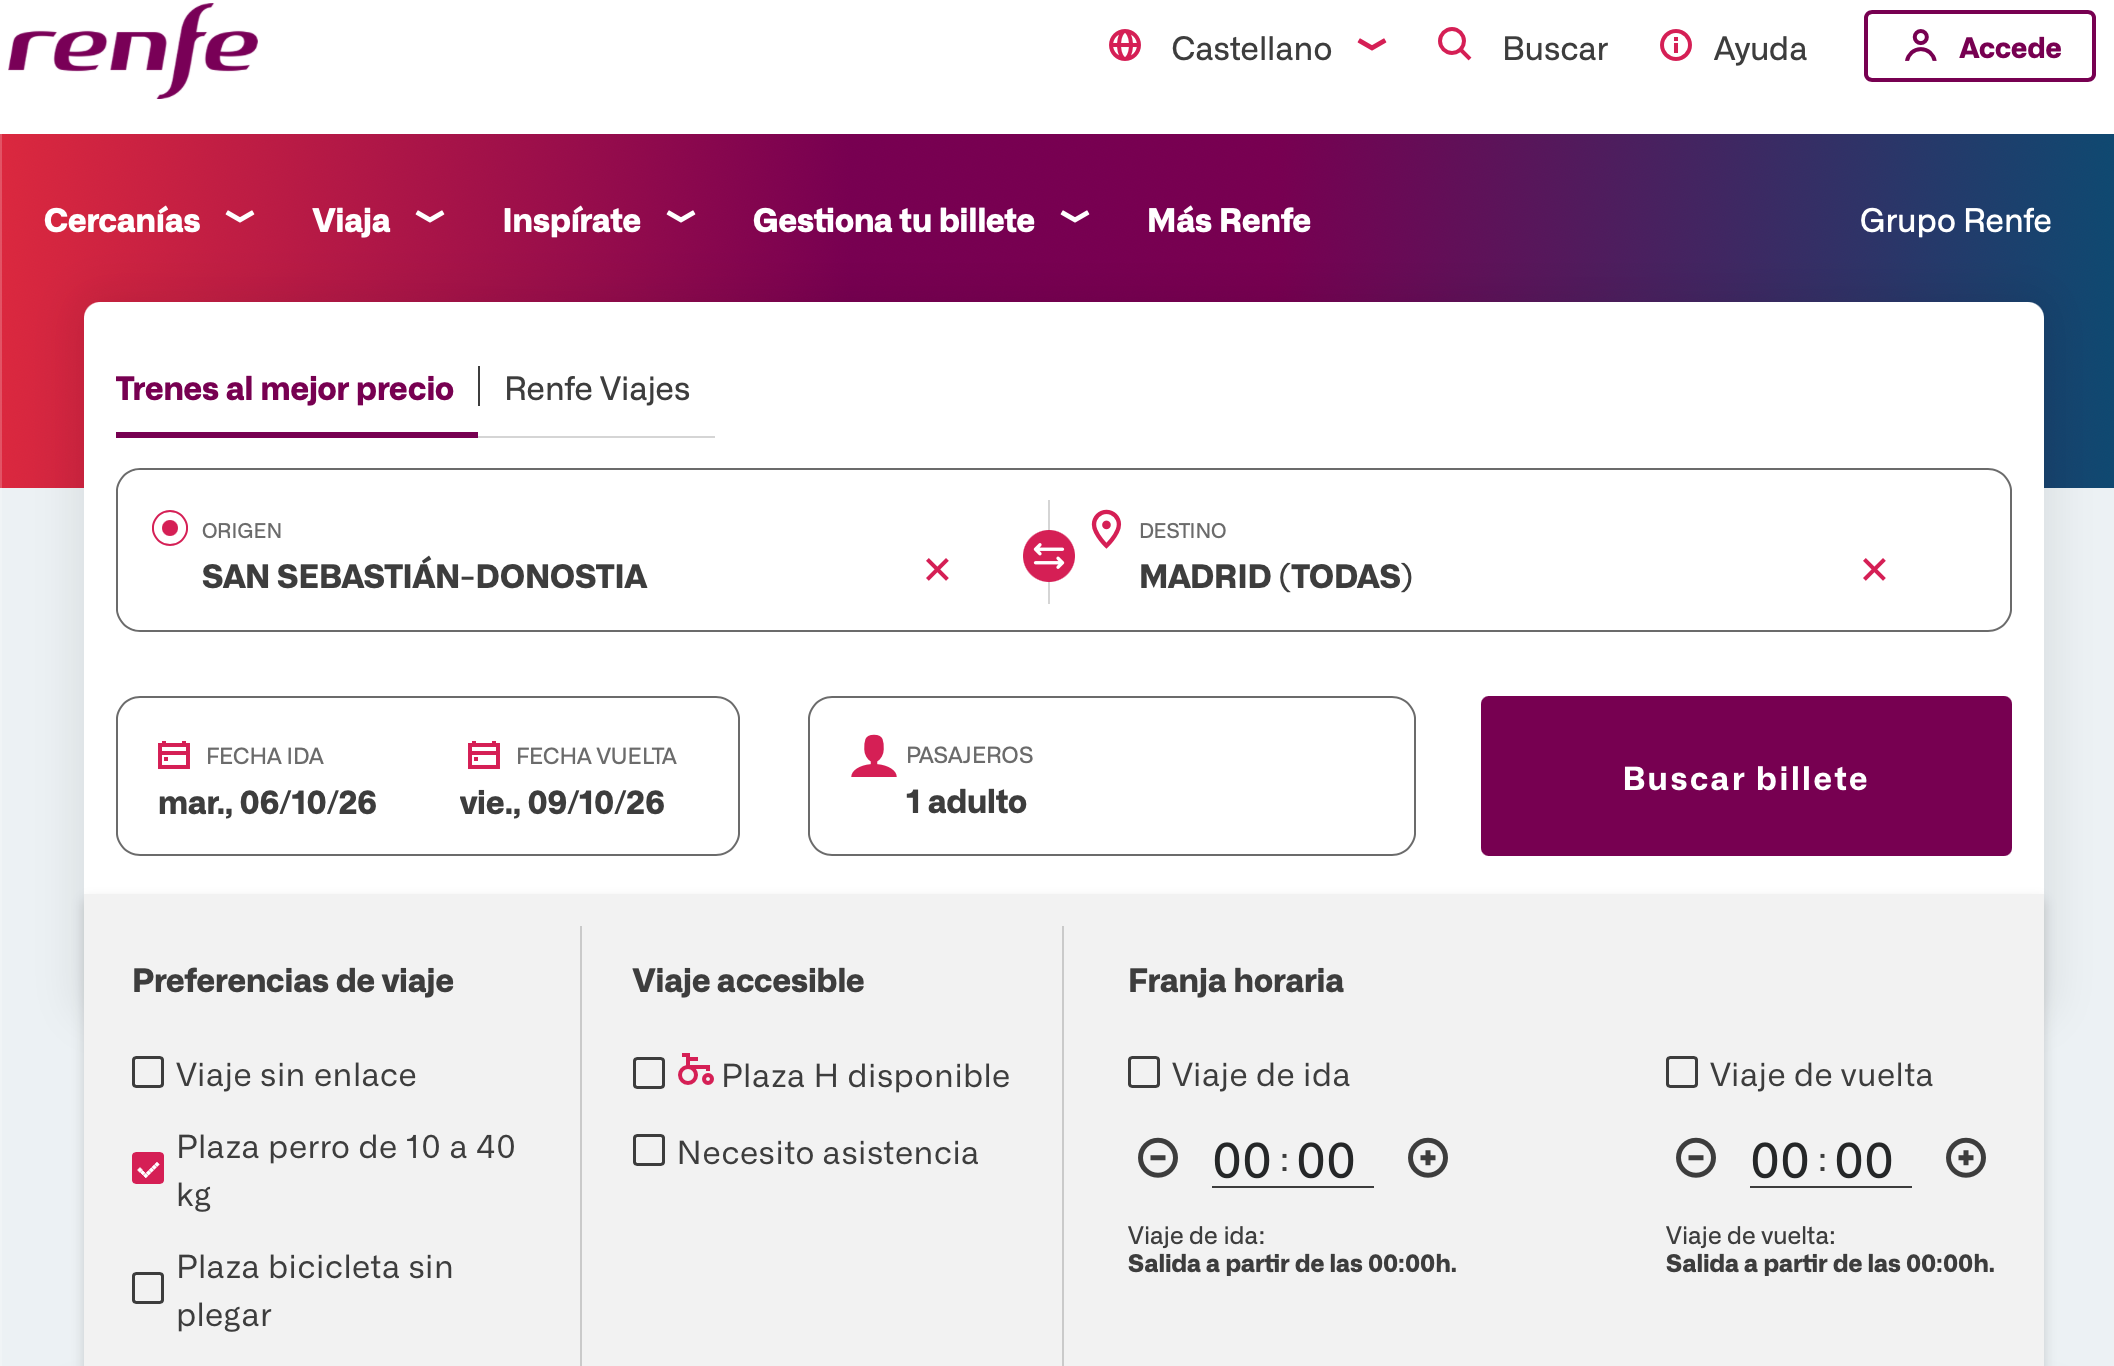The height and width of the screenshot is (1366, 2114).
Task: Clear the origin station San Sebastián-Donostia
Action: point(937,570)
